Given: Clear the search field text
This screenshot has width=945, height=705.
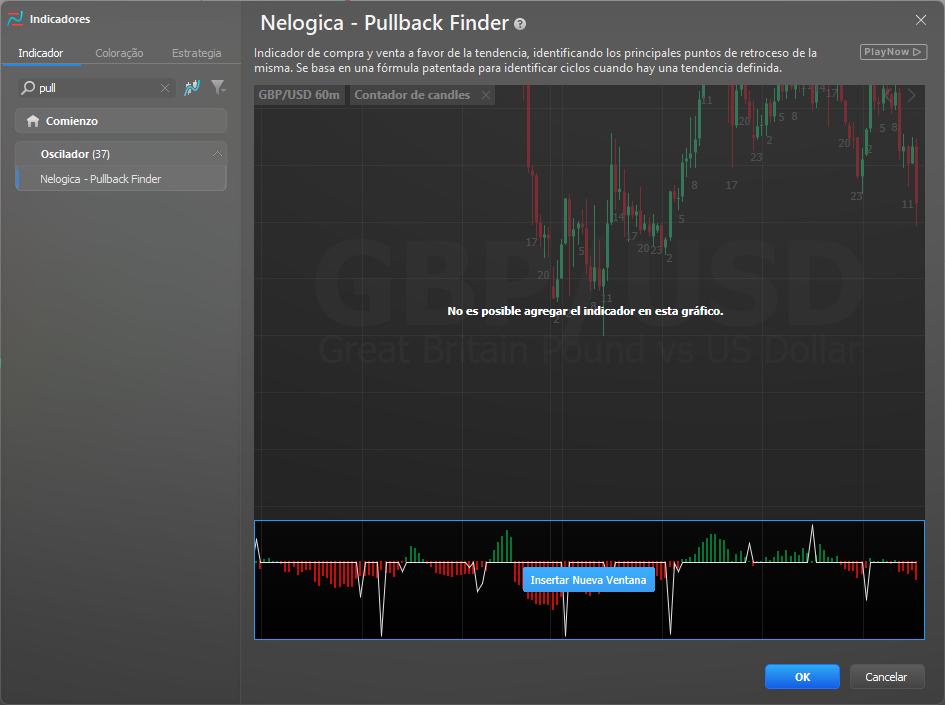Looking at the screenshot, I should [x=165, y=88].
